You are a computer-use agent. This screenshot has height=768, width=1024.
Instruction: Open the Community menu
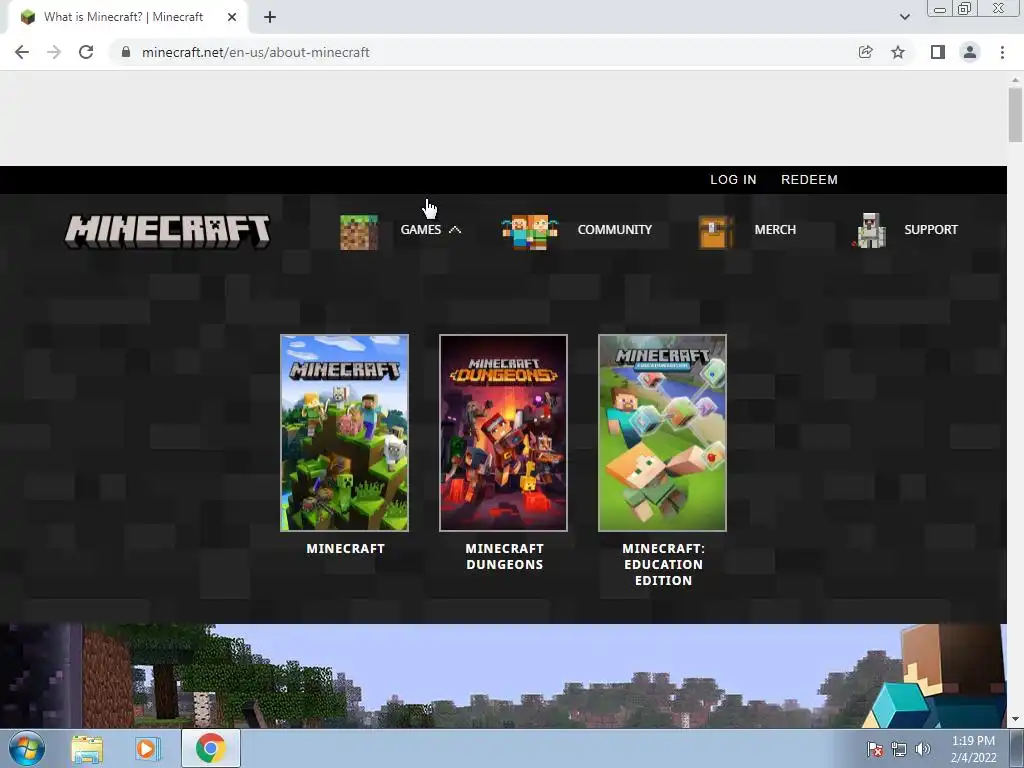[x=615, y=230]
